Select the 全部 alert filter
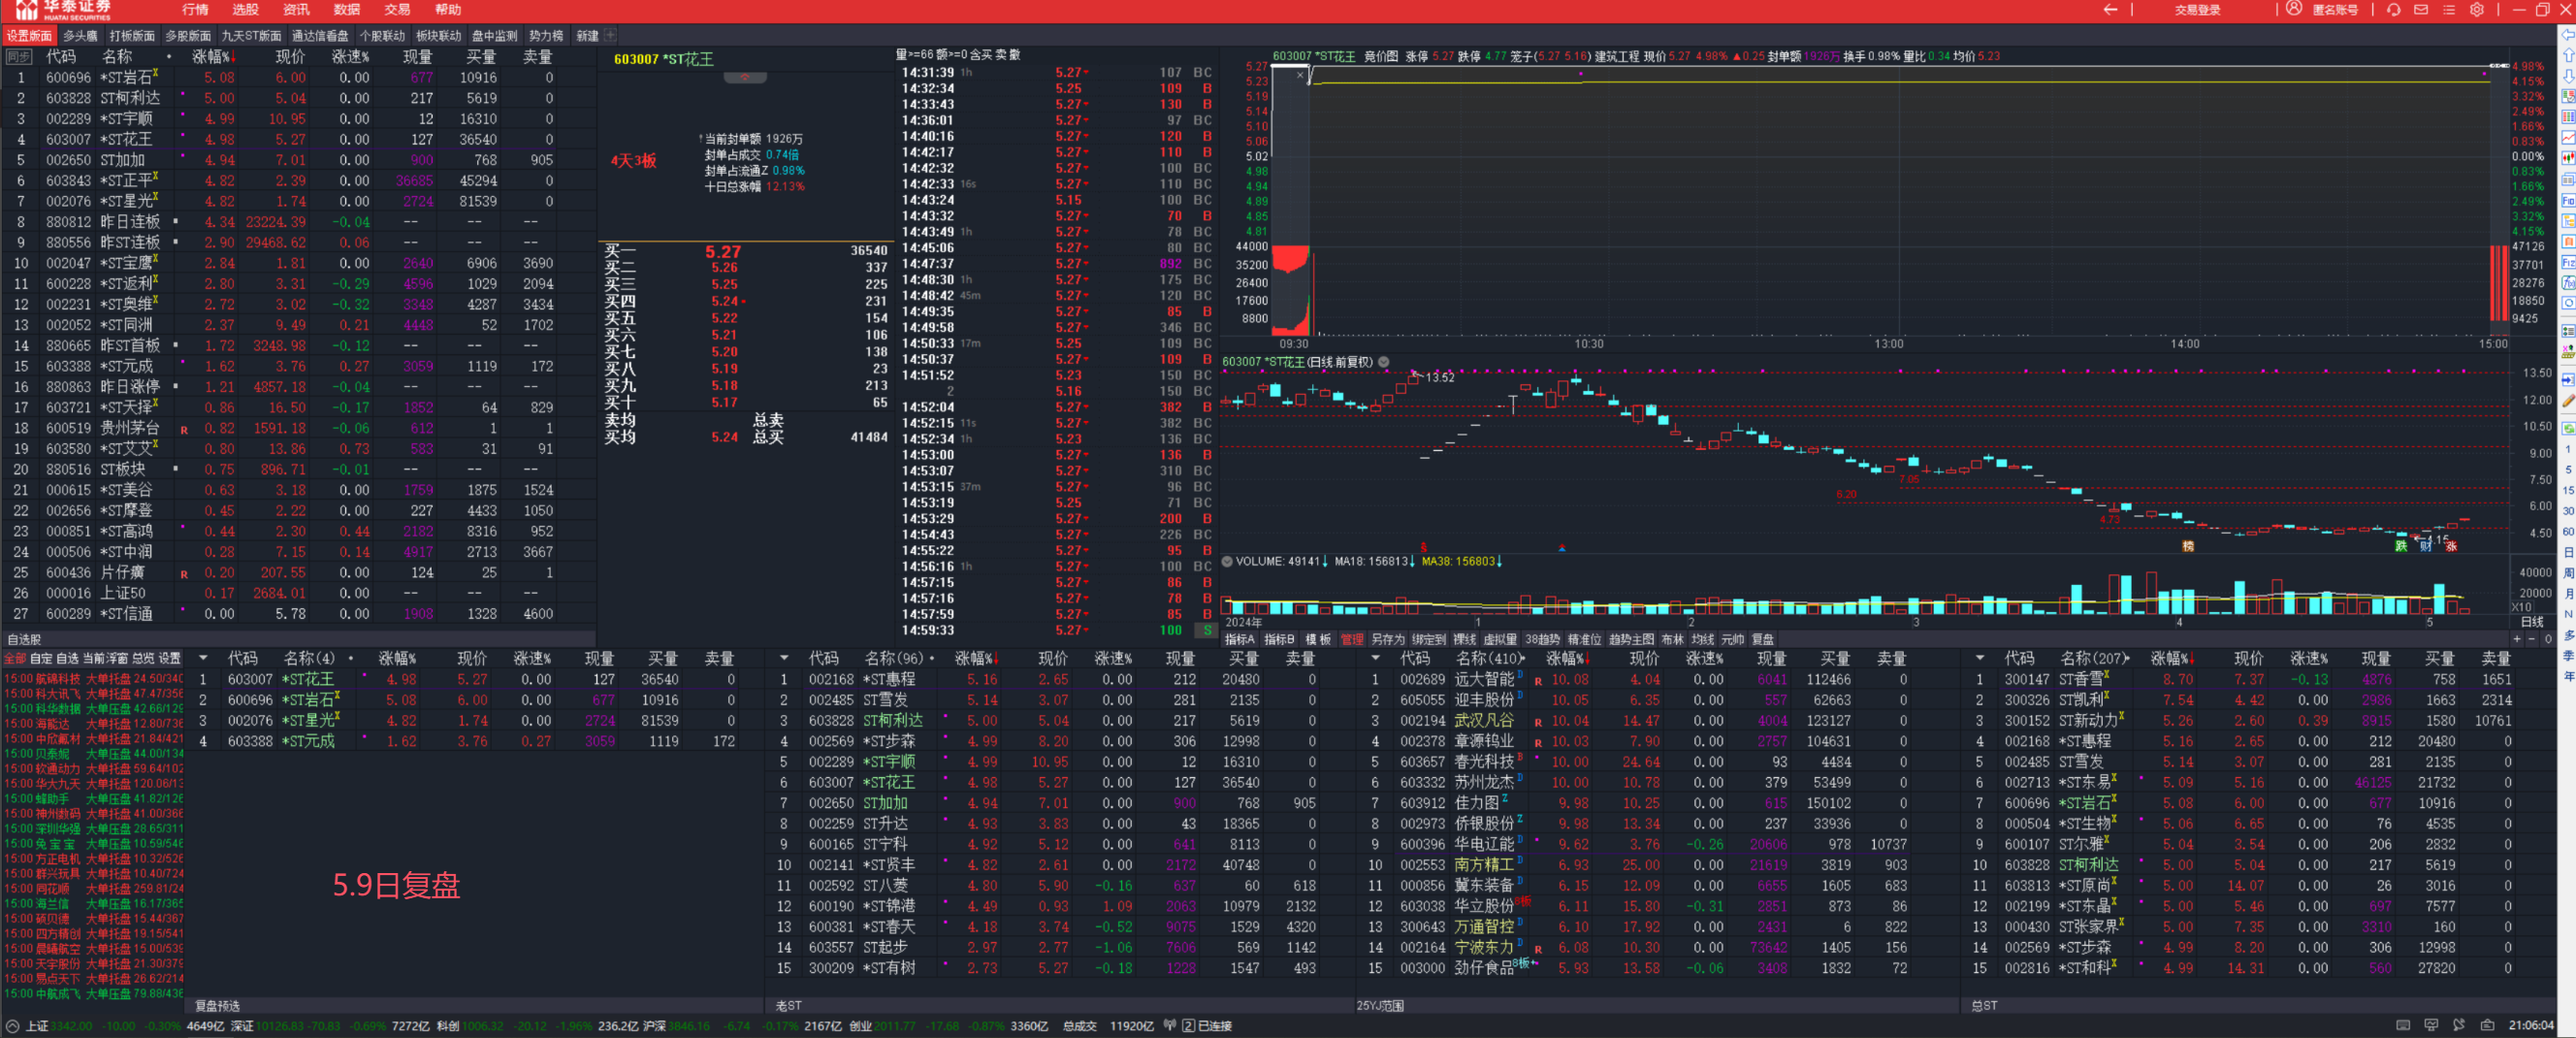Screen dimensions: 2576x1038 15,658
